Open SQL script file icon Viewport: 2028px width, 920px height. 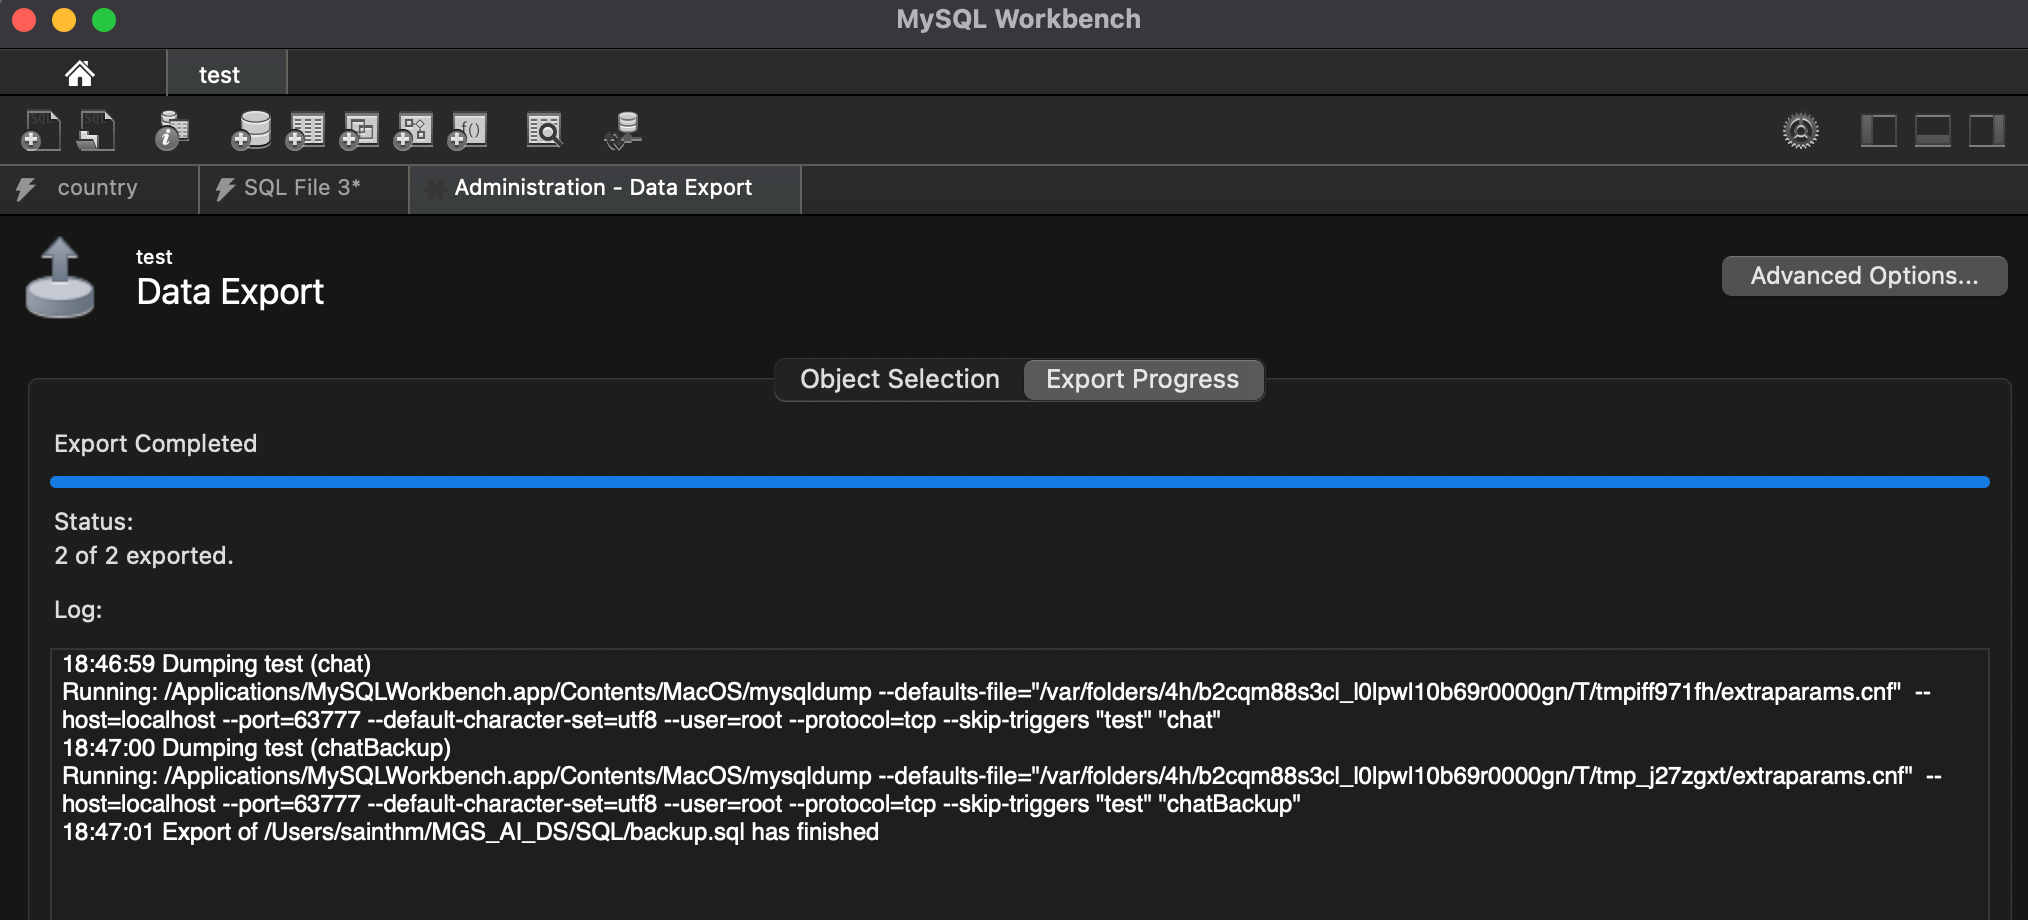point(96,131)
